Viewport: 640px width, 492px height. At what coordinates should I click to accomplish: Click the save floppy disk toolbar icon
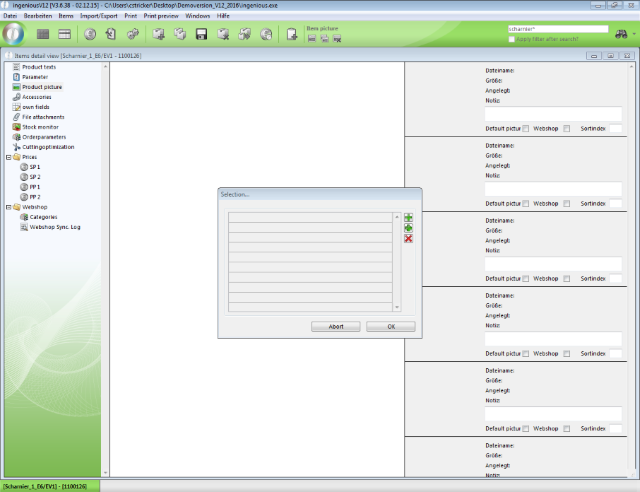coord(201,35)
